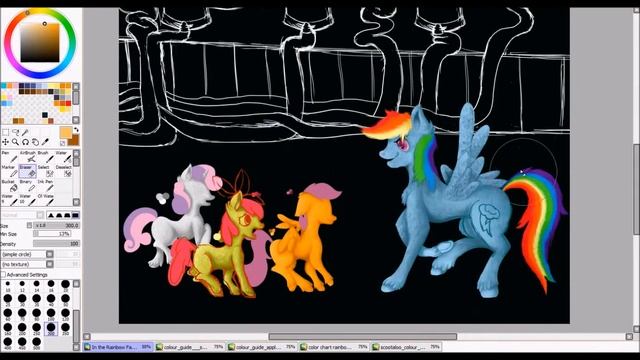
Task: Choose the Eraser tool
Action: (x=28, y=171)
